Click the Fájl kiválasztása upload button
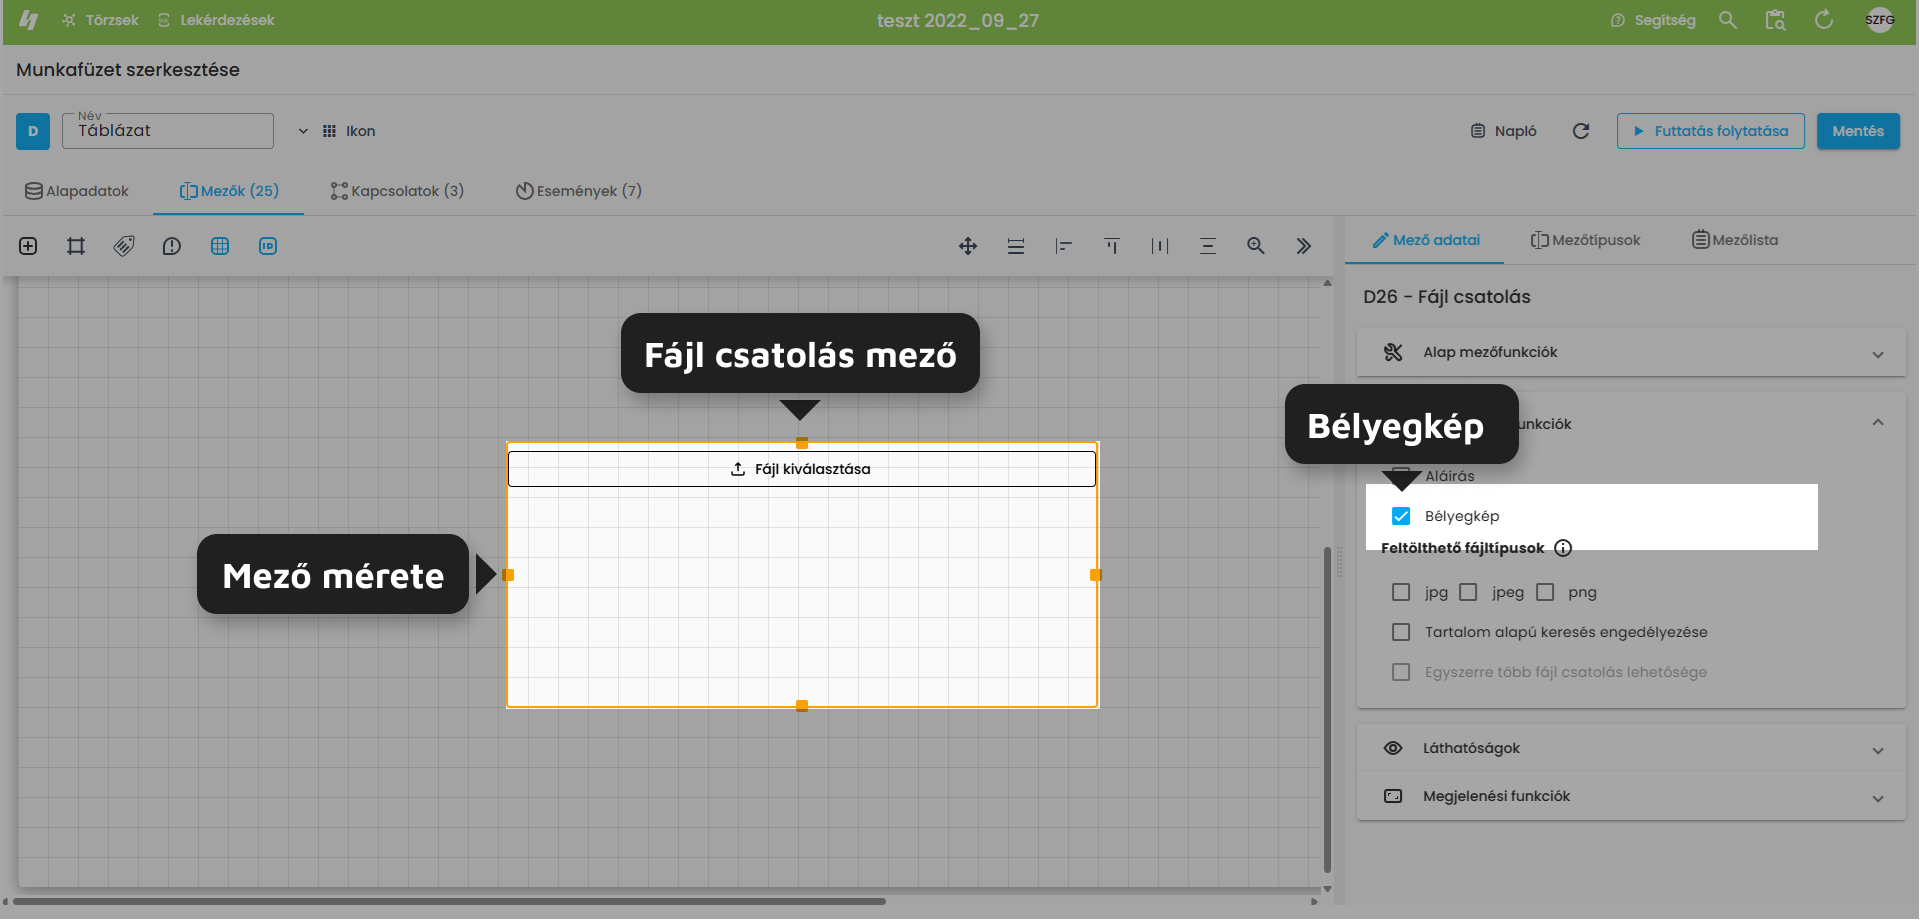Screen dimensions: 1920x920 coord(802,469)
